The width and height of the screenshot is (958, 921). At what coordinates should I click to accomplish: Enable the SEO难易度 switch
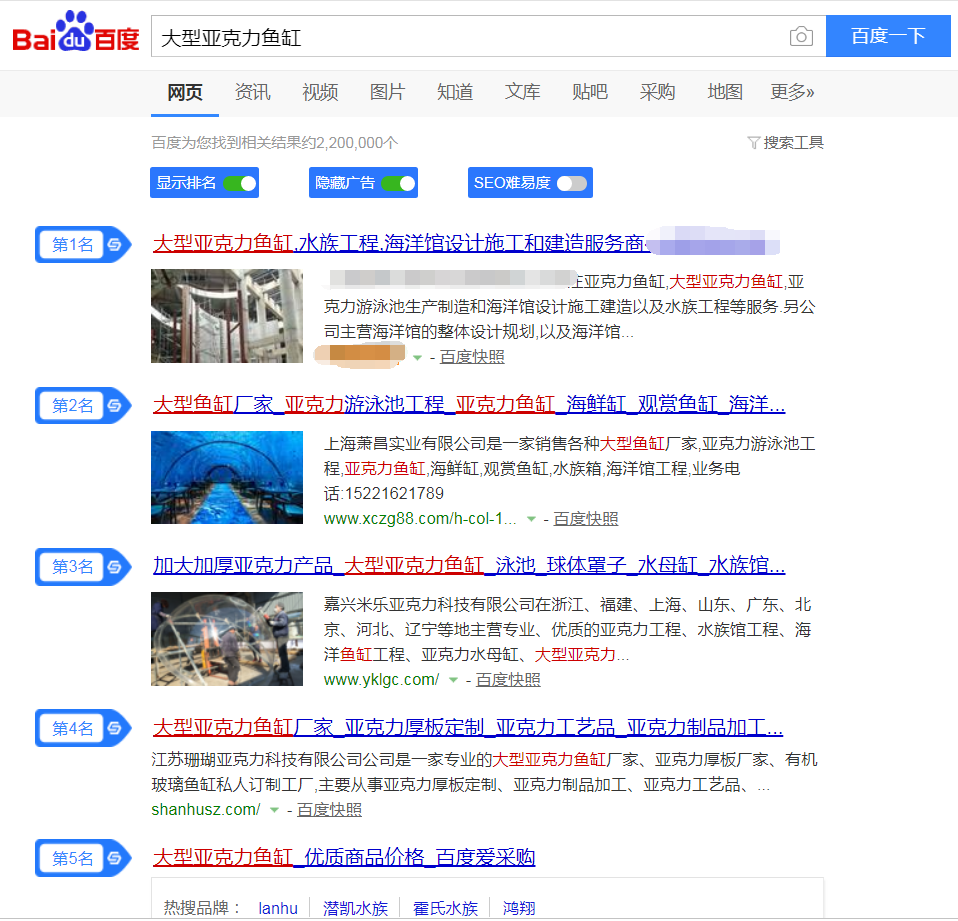(x=572, y=183)
